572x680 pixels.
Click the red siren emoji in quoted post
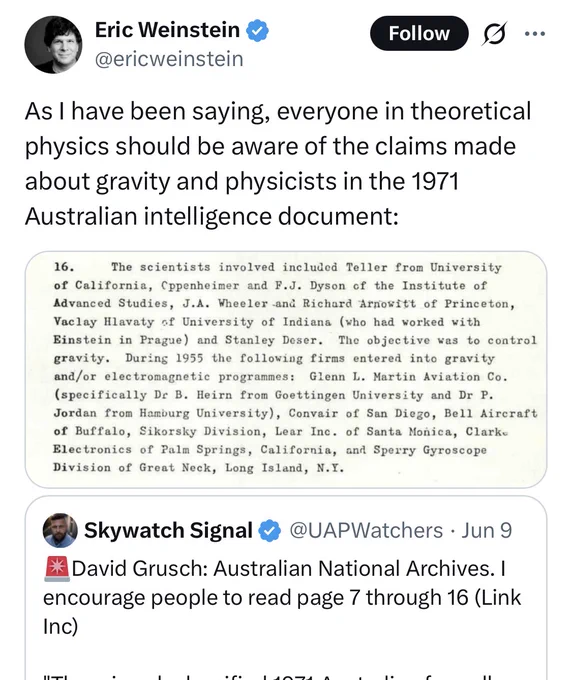click(x=57, y=569)
